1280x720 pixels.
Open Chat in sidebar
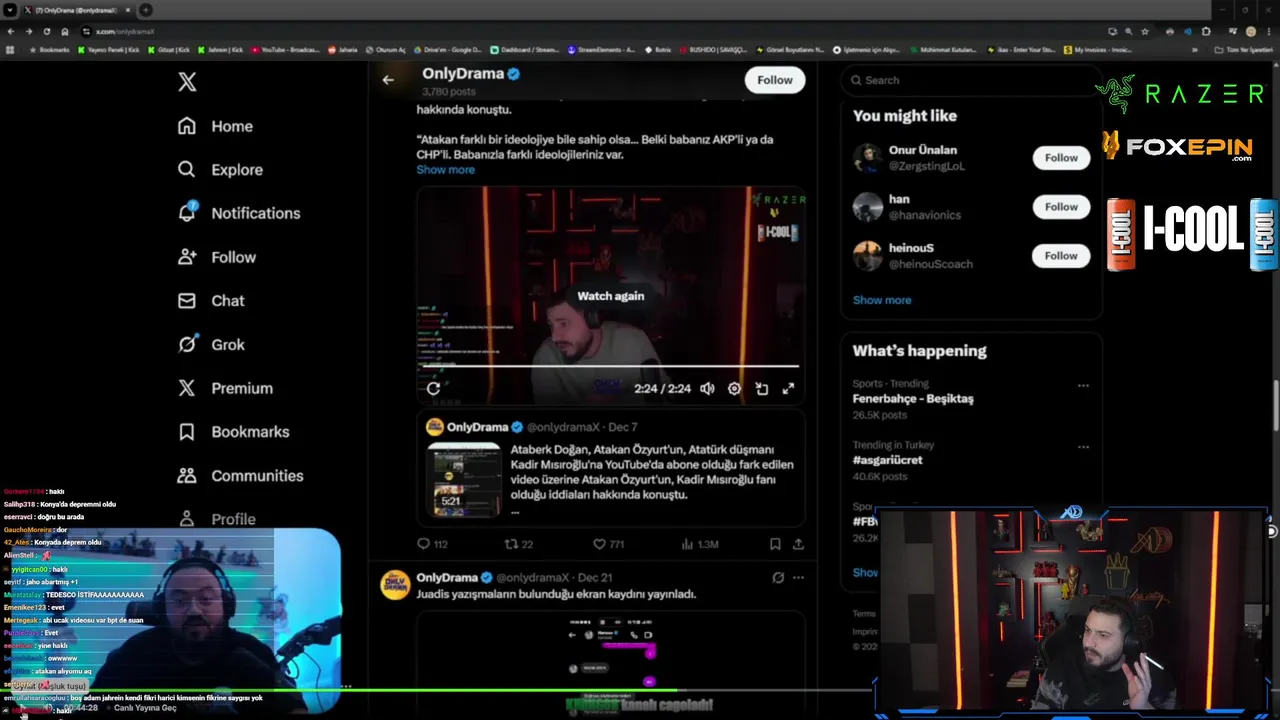coord(210,301)
